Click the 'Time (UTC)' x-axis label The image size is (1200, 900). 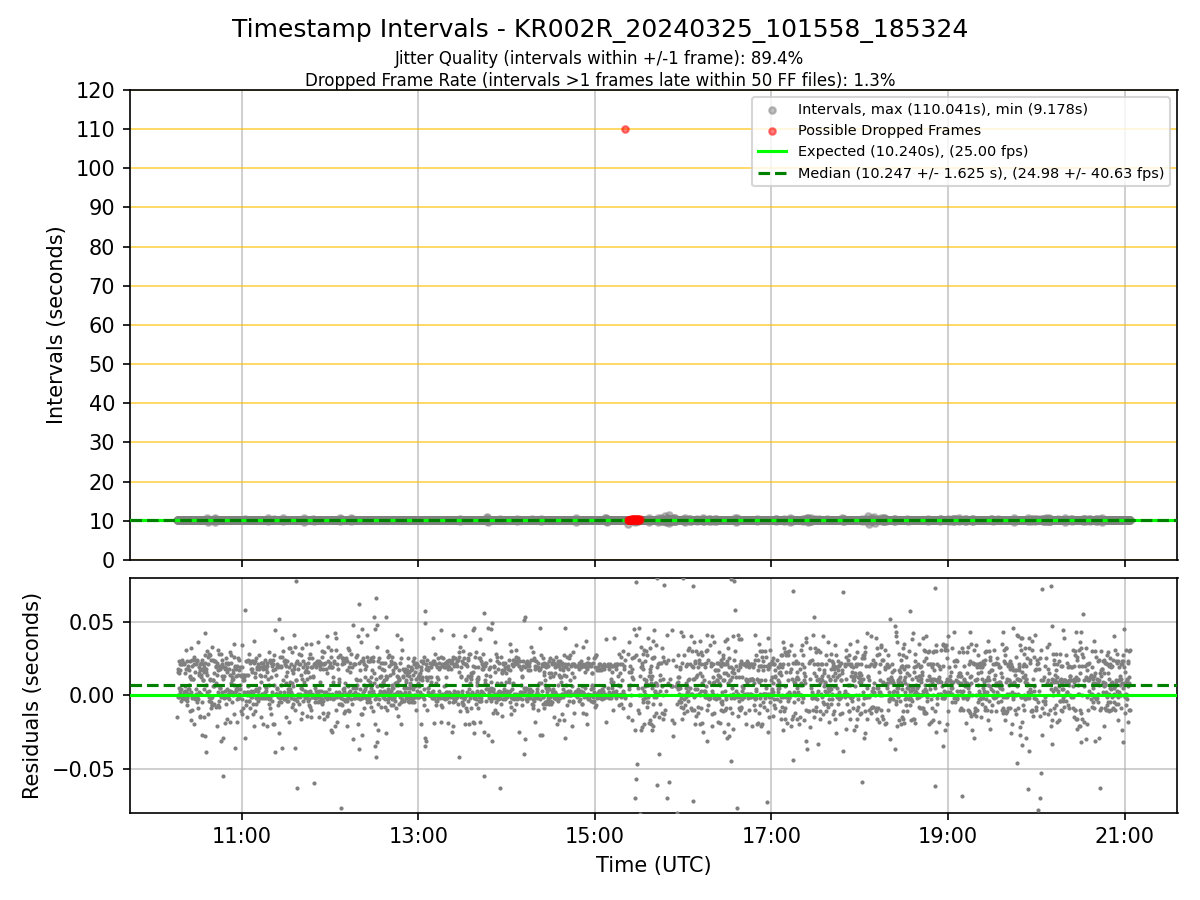coord(653,865)
